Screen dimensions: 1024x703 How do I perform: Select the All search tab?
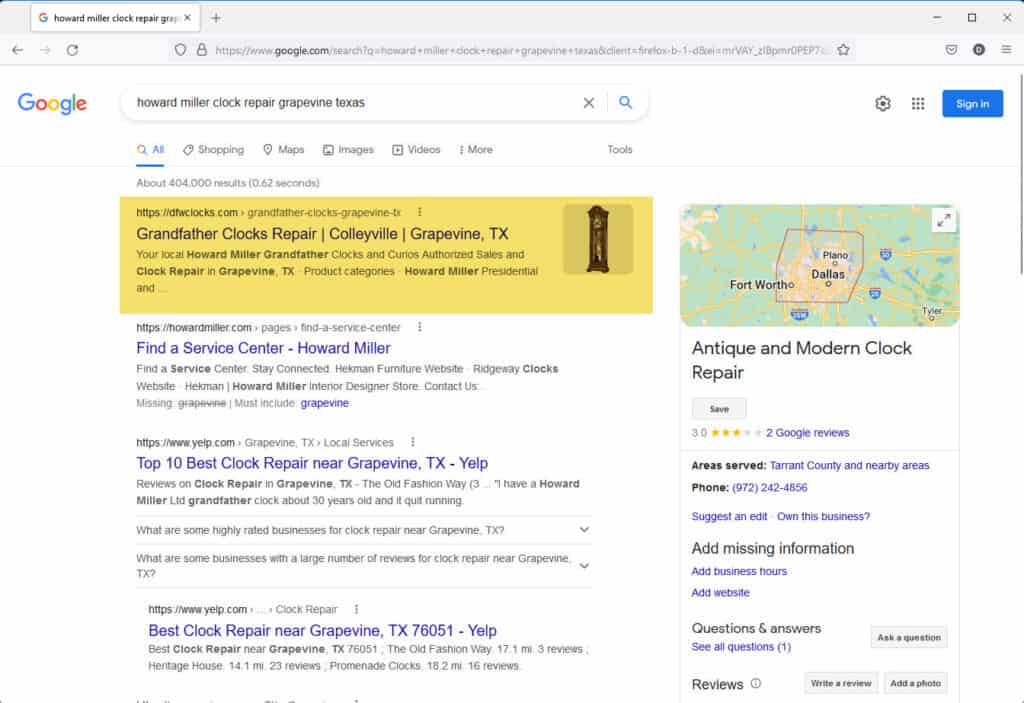(150, 150)
